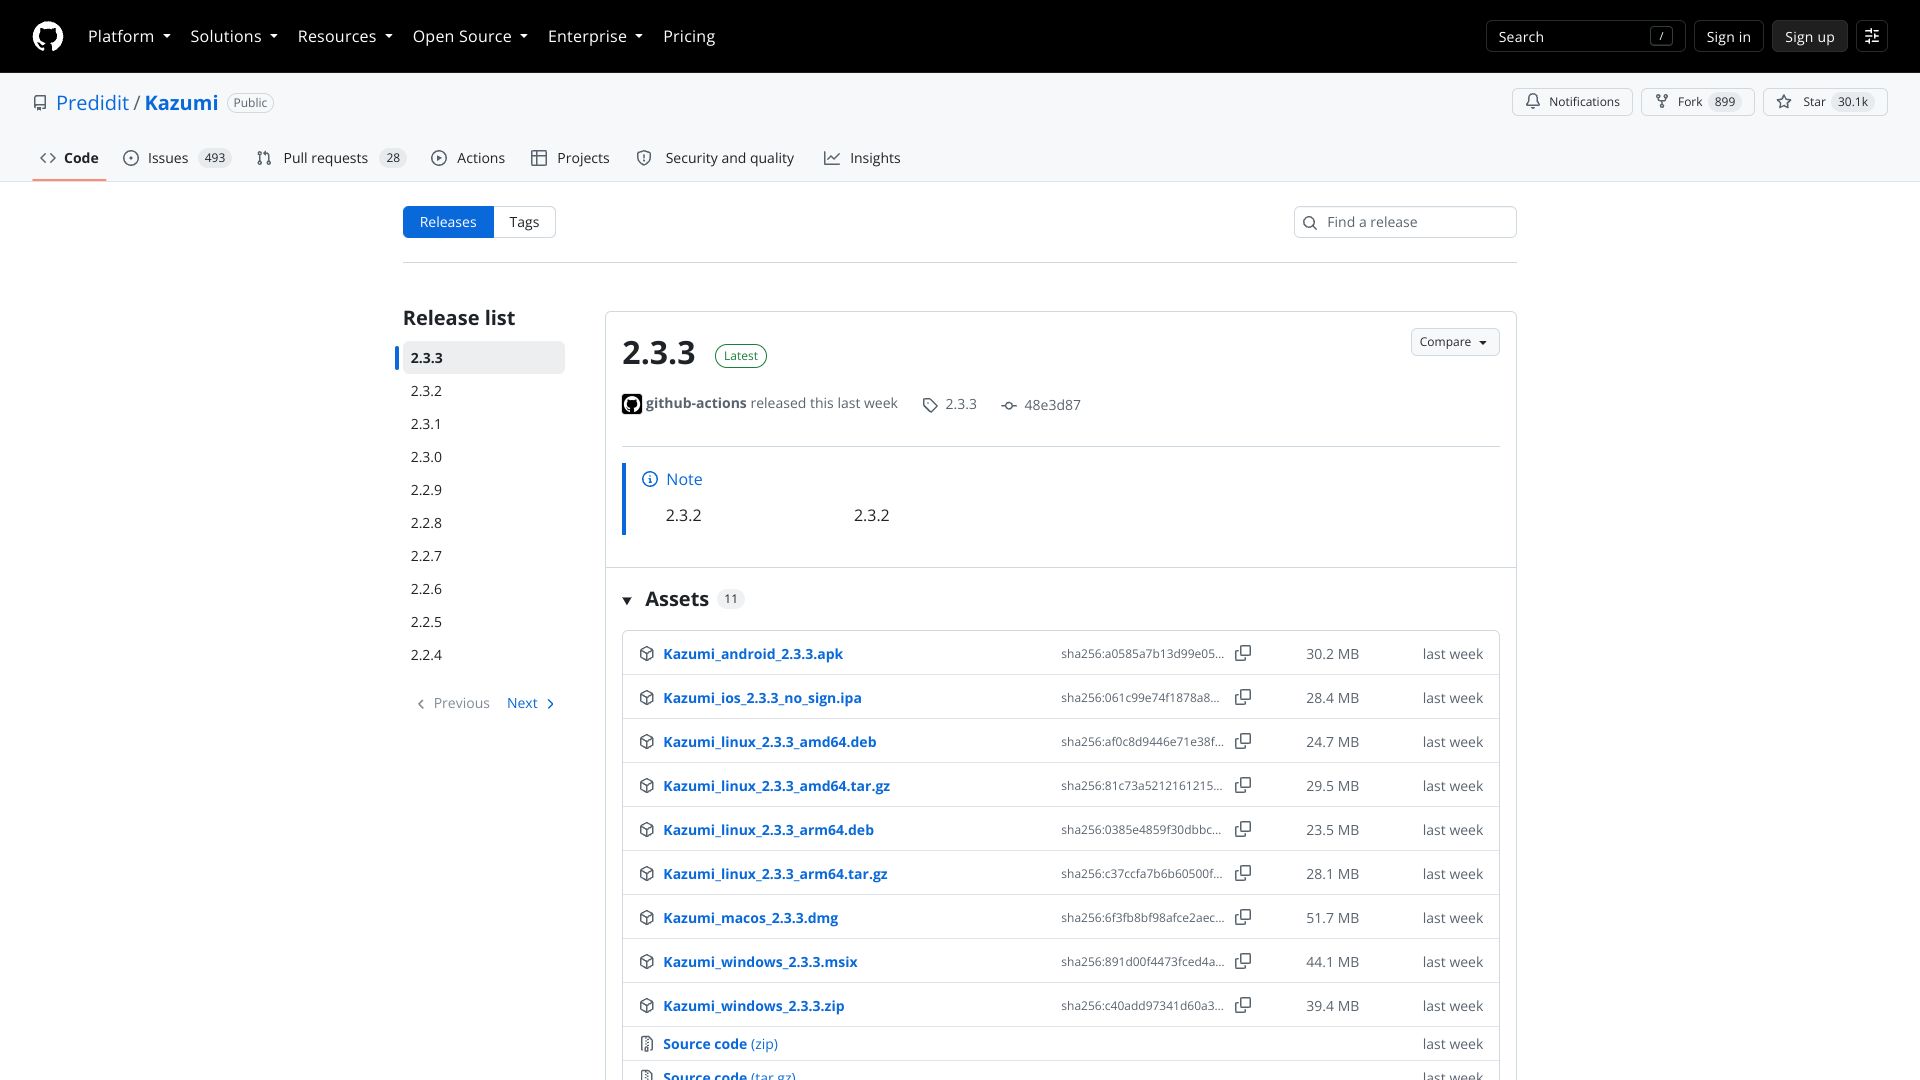This screenshot has height=1080, width=1920.
Task: Open the appearance settings icon in header
Action: pyautogui.click(x=1872, y=36)
